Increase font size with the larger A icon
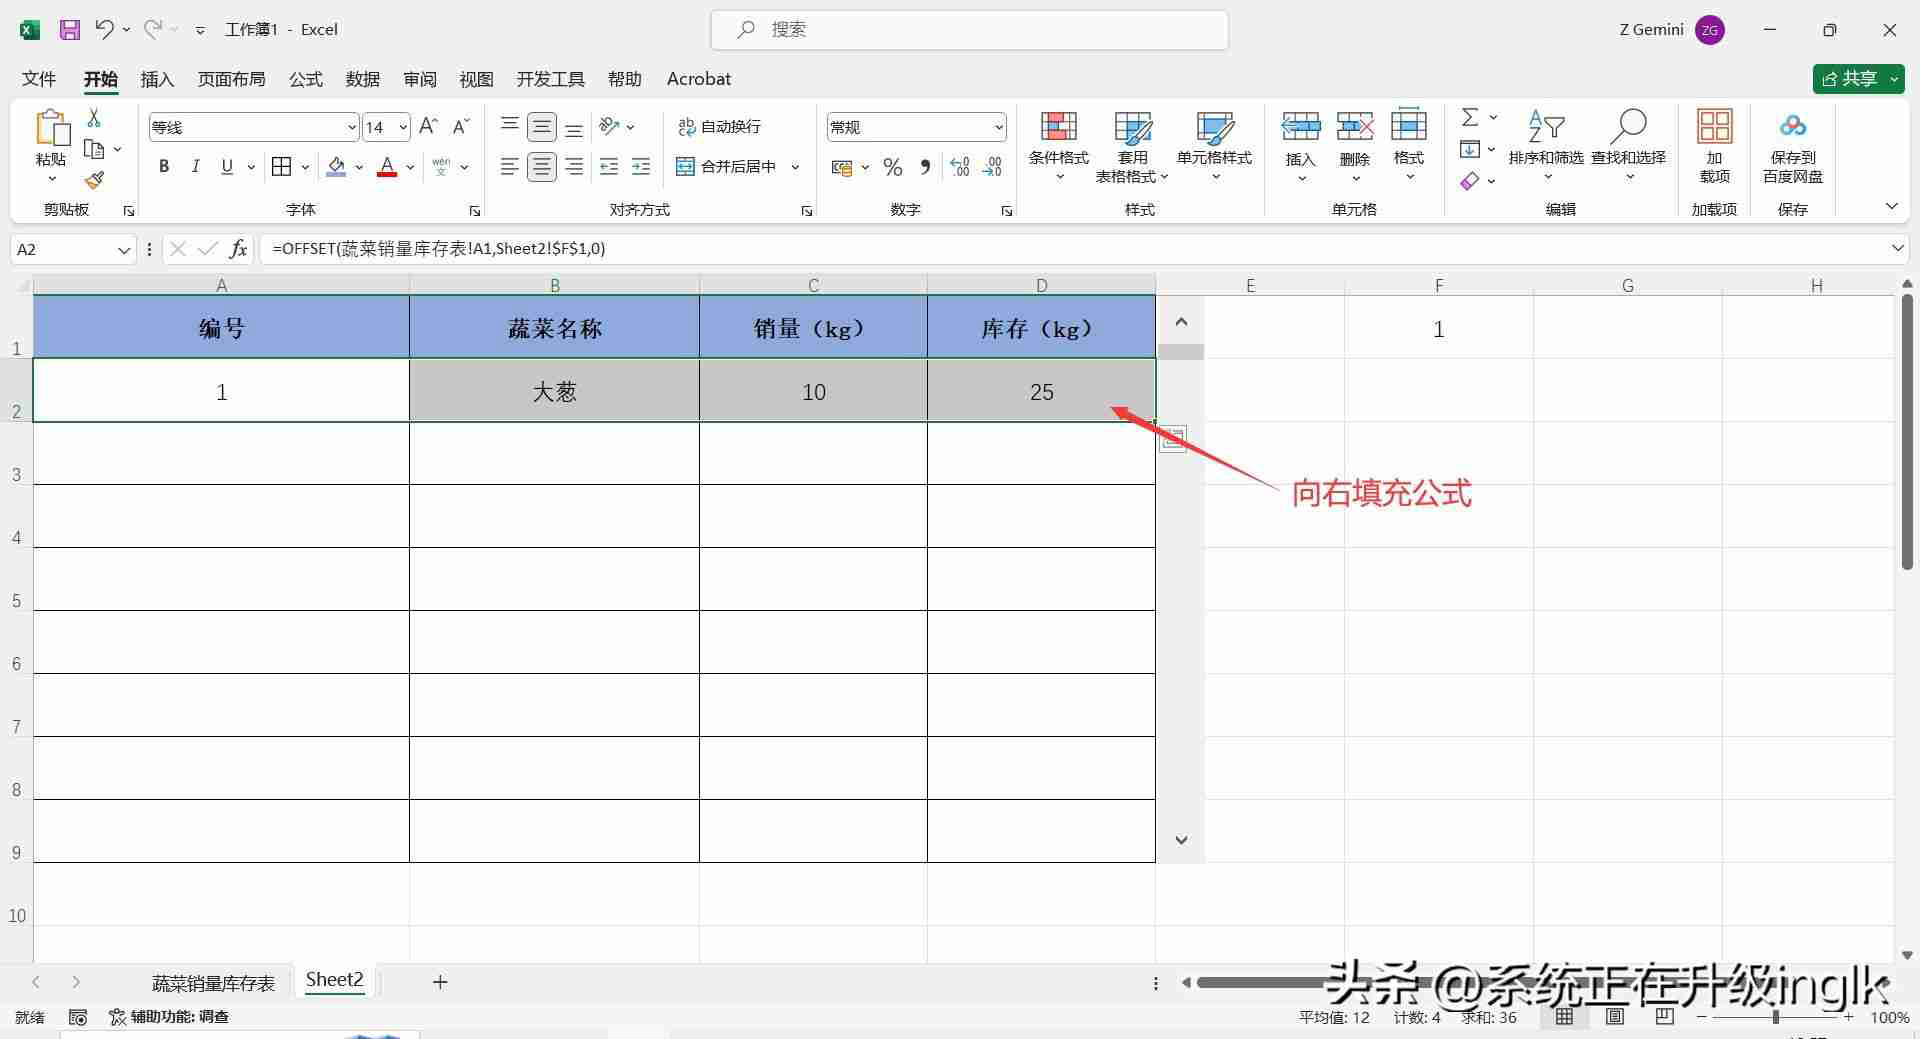The width and height of the screenshot is (1920, 1039). point(428,126)
